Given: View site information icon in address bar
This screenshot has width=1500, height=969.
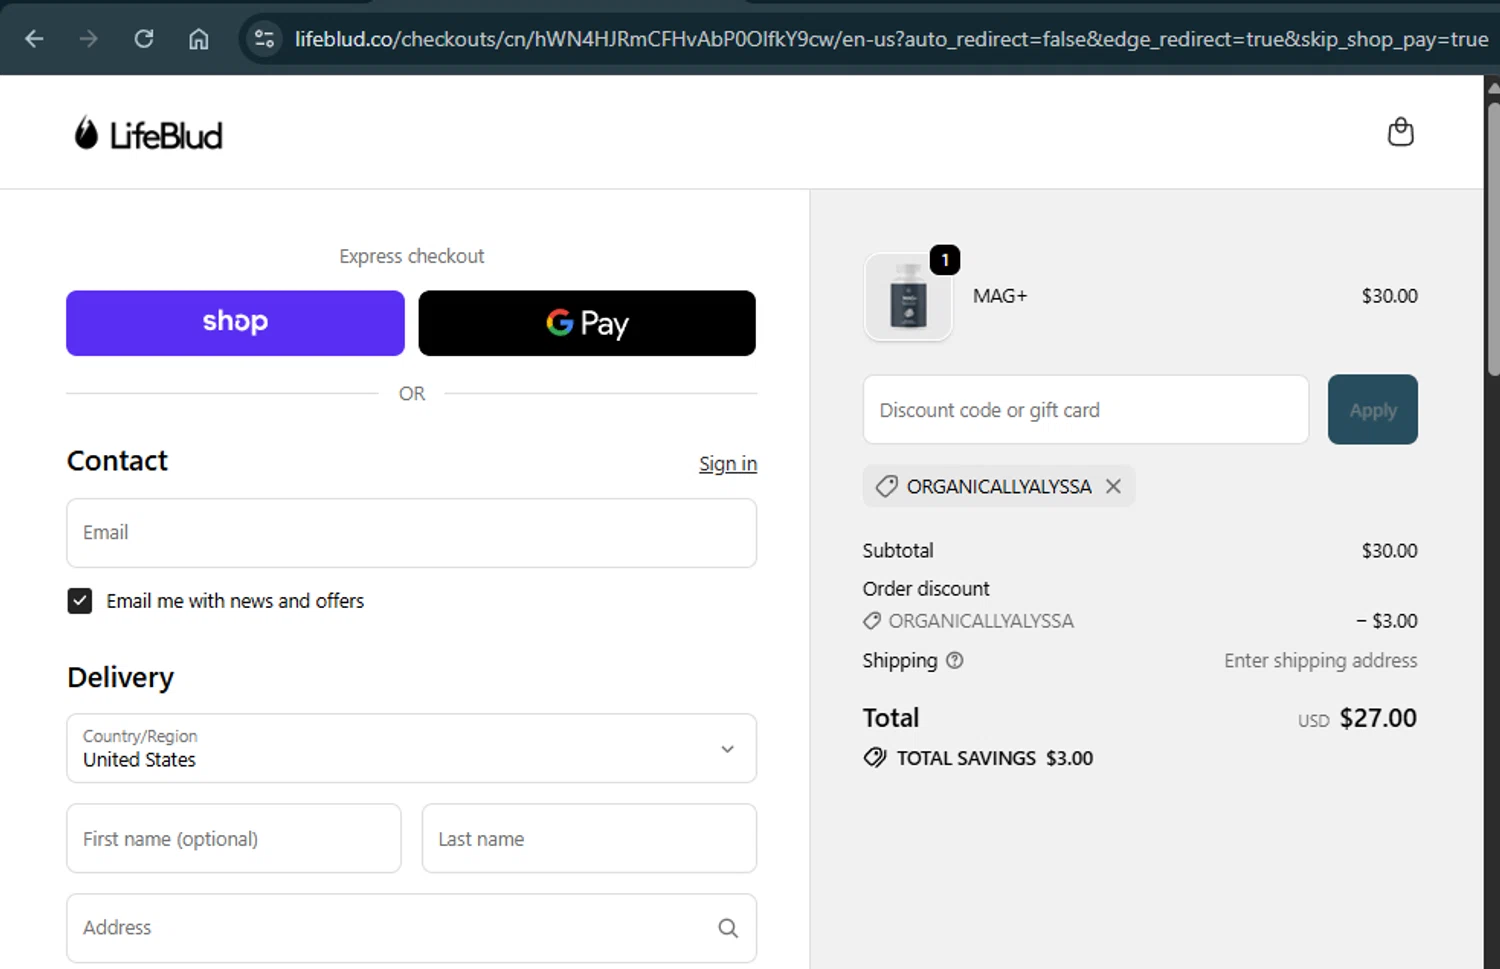Looking at the screenshot, I should tap(264, 39).
